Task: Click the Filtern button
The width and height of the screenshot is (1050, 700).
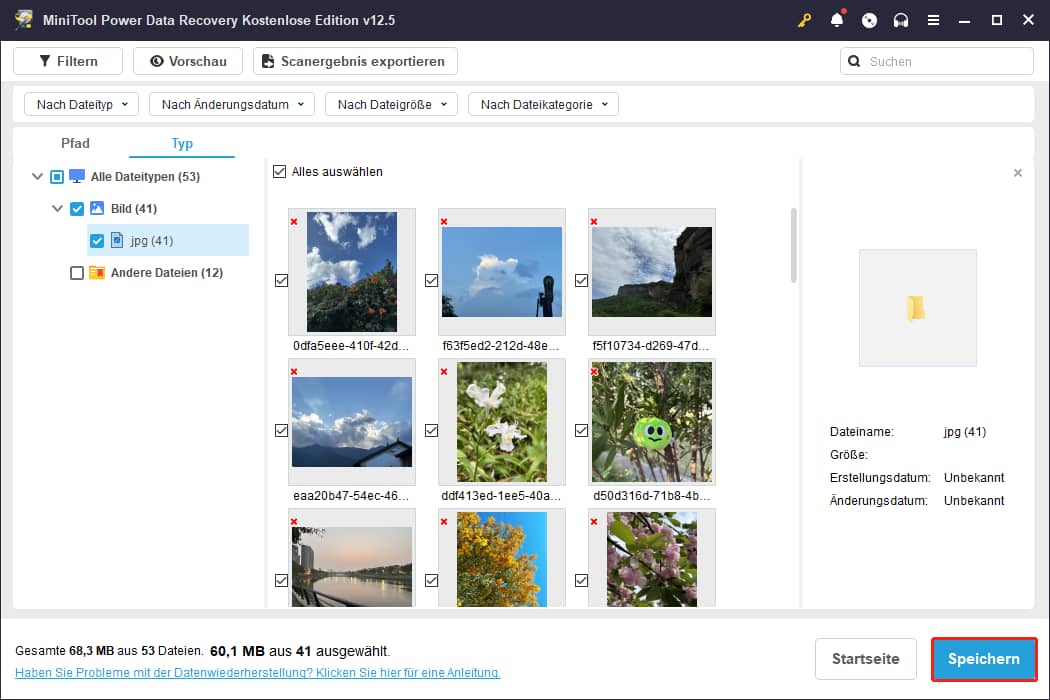Action: pos(68,61)
